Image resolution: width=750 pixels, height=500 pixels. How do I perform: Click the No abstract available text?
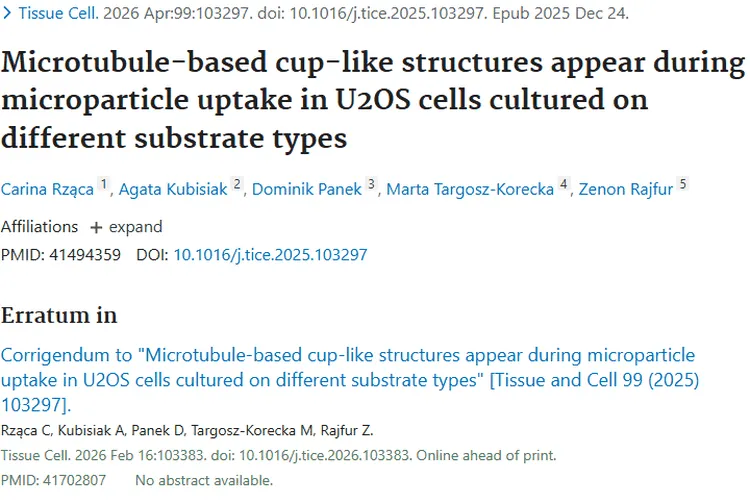coord(204,481)
